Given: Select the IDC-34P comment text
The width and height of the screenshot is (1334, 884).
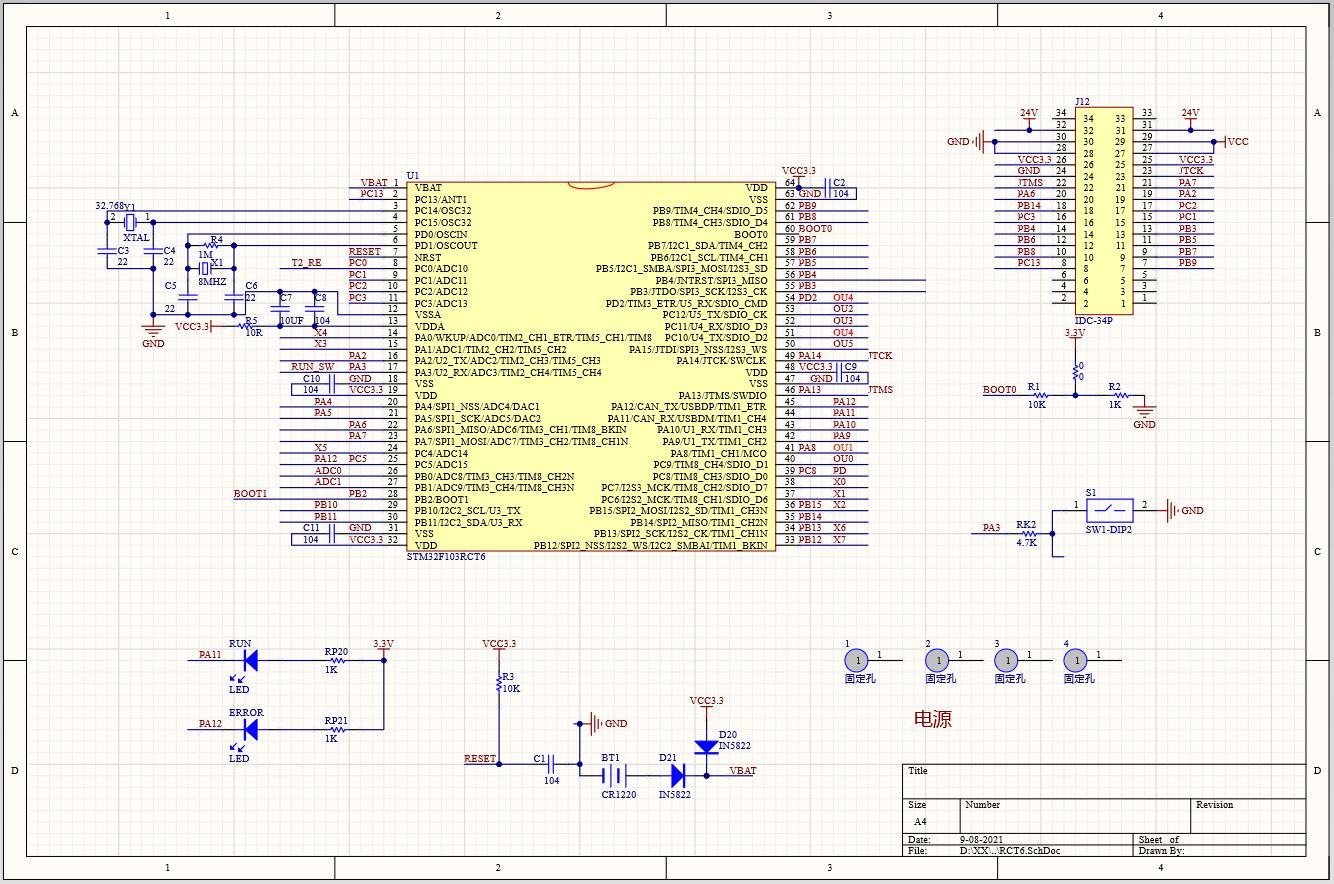Looking at the screenshot, I should pyautogui.click(x=1093, y=320).
